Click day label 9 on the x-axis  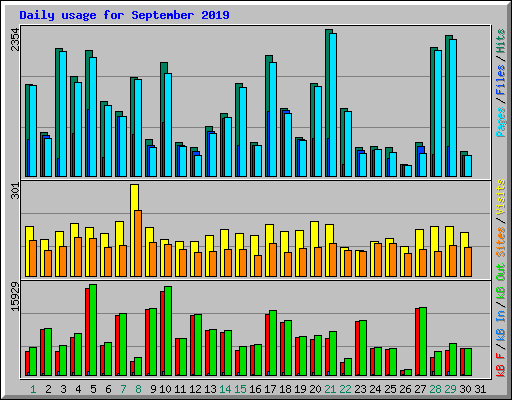coord(153,389)
